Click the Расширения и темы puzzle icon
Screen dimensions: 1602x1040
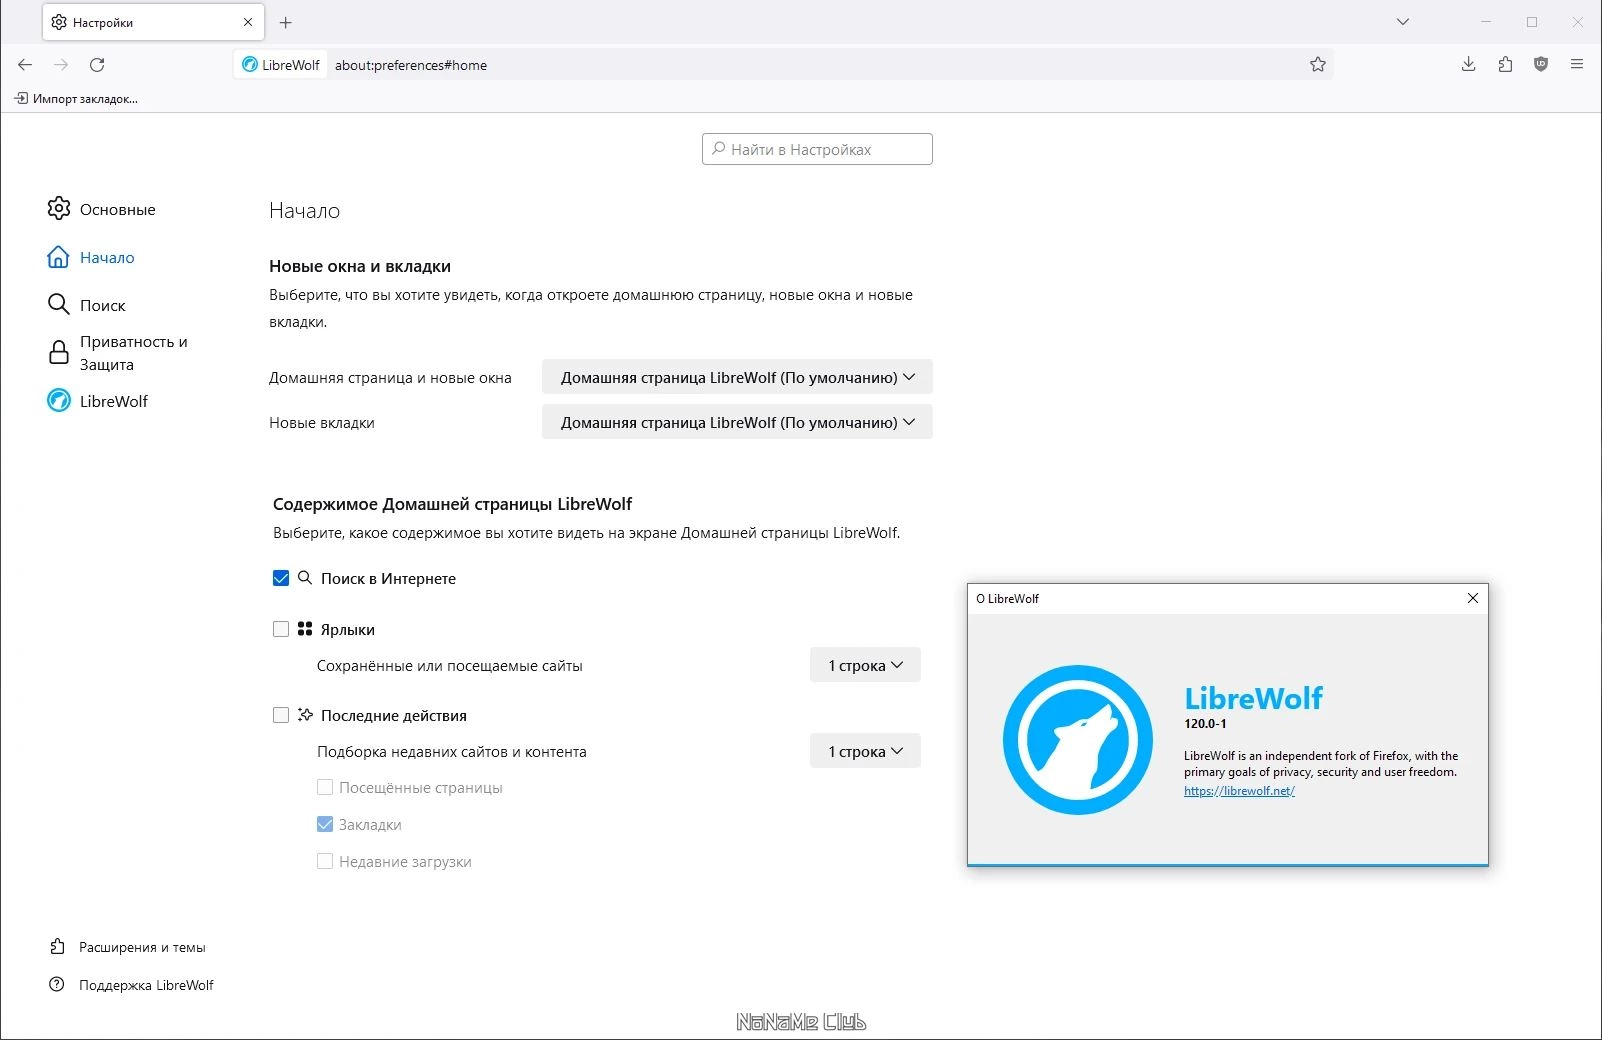pos(57,946)
